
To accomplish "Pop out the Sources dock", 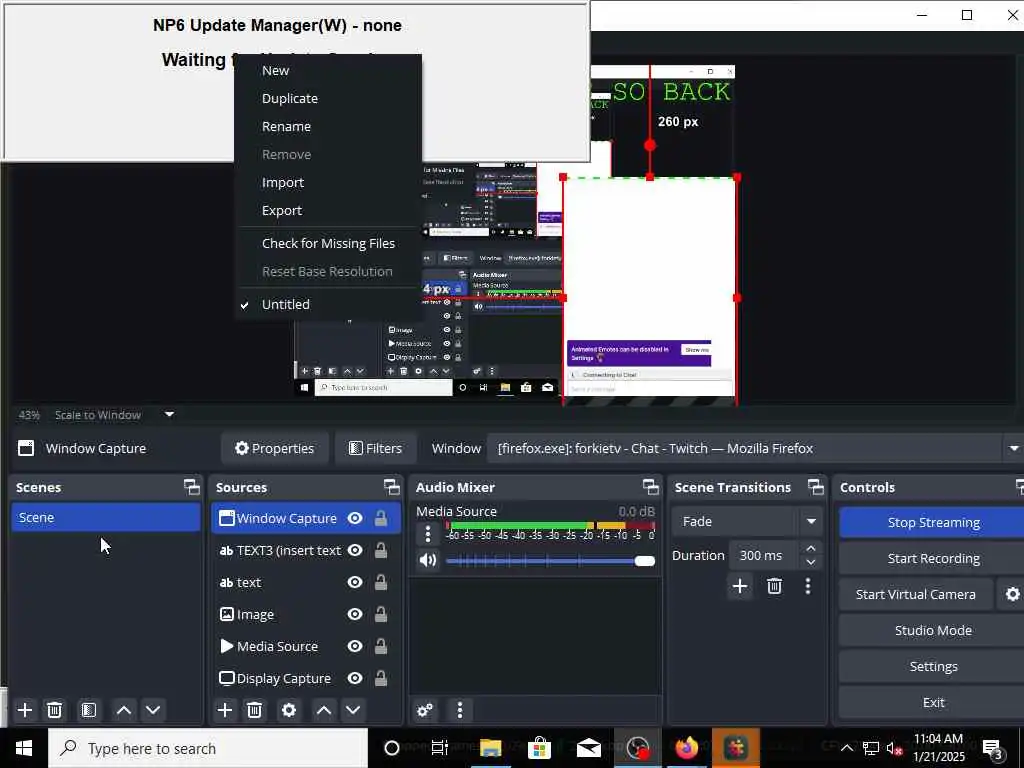I will (391, 487).
